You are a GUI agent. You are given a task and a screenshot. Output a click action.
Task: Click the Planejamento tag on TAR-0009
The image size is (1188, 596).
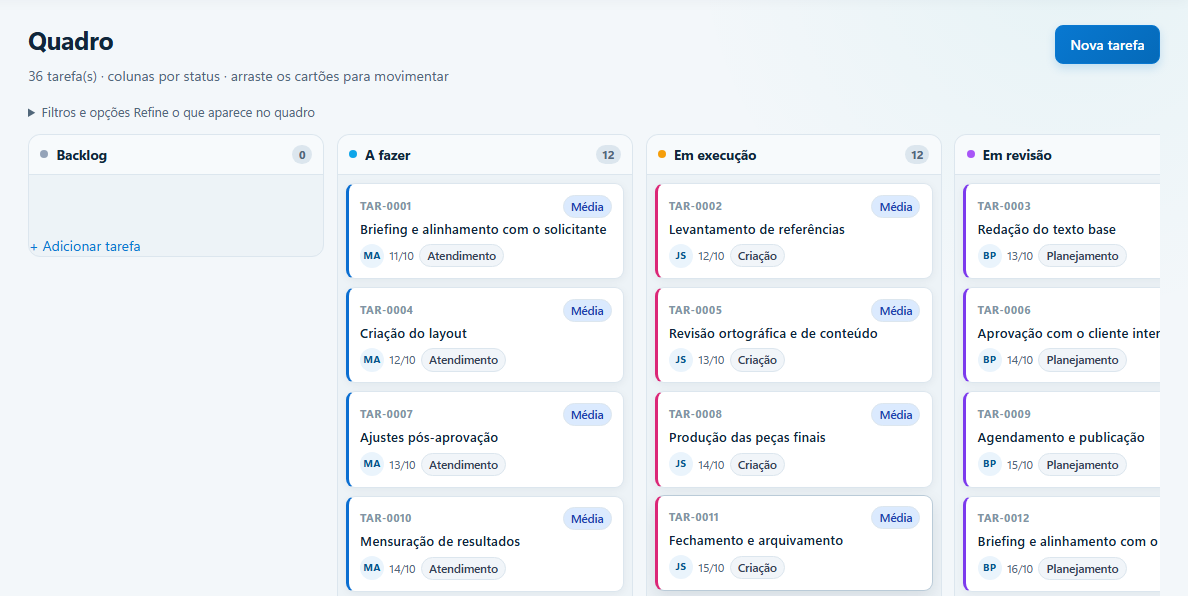(1082, 464)
